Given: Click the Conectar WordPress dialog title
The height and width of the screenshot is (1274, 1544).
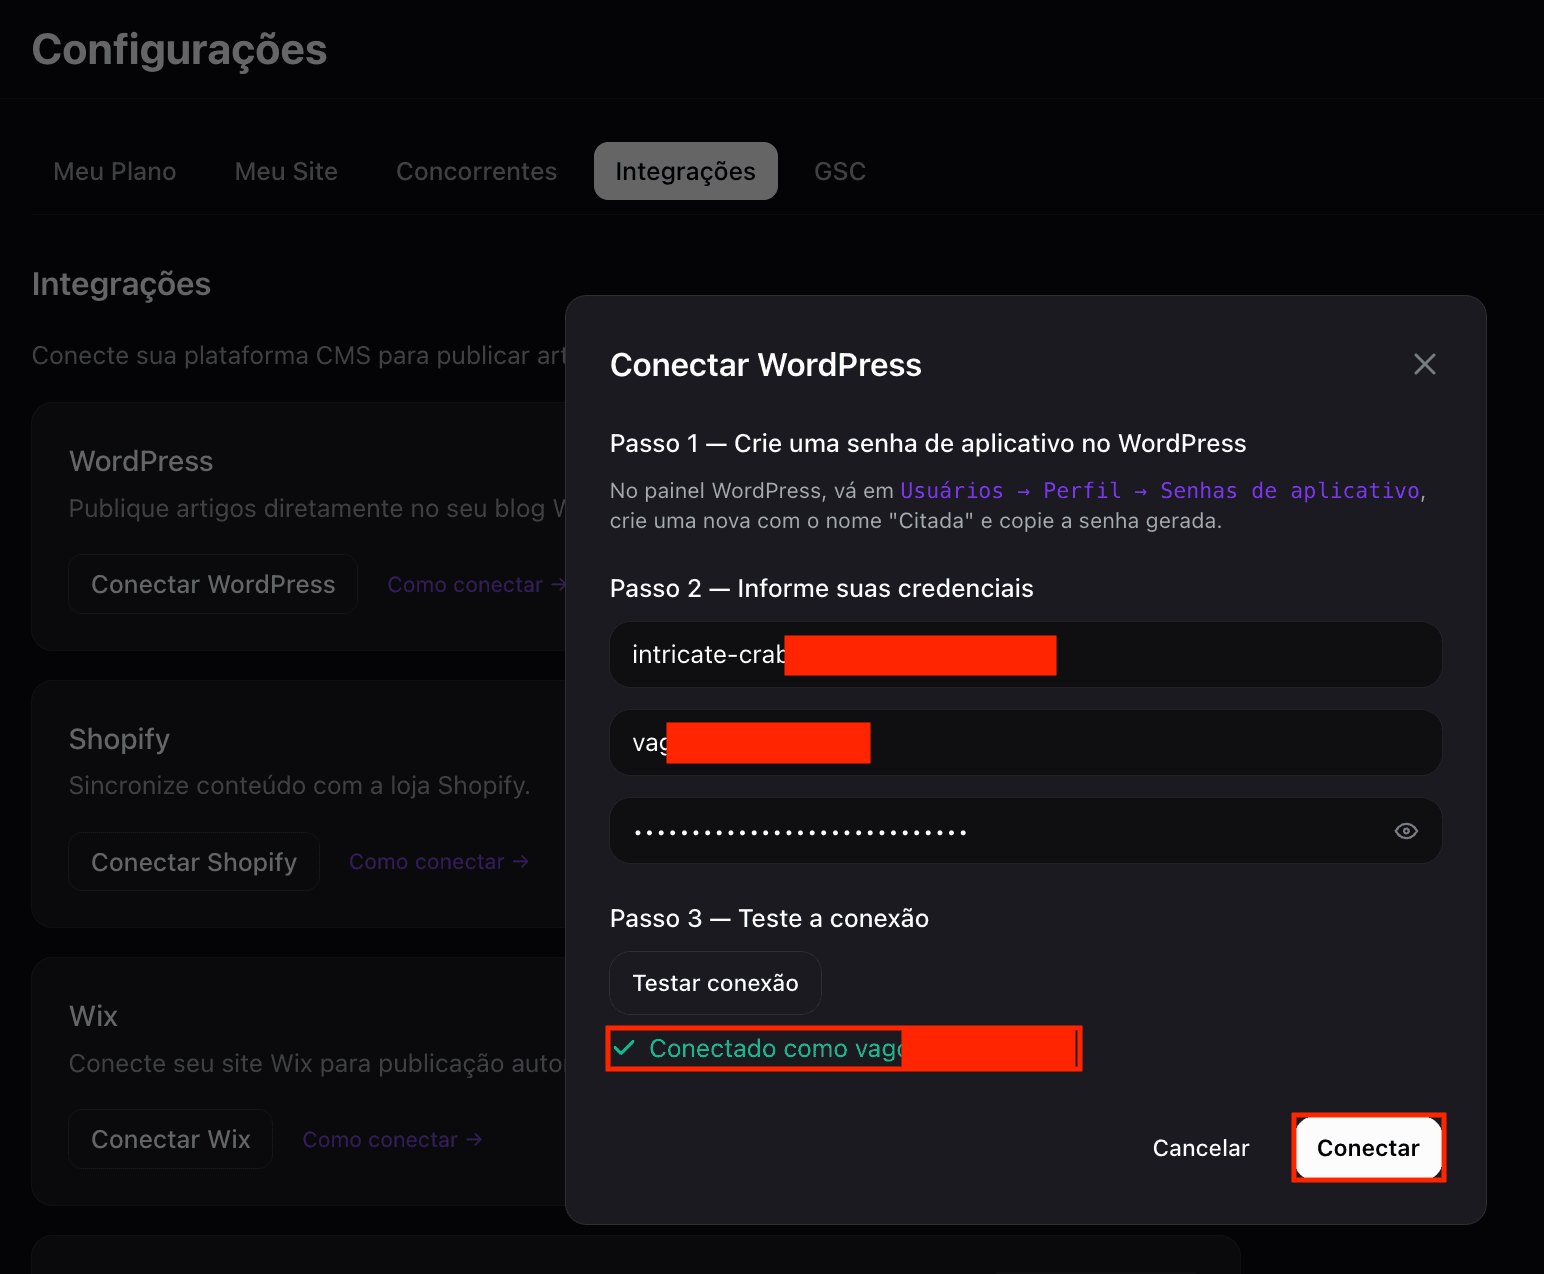Looking at the screenshot, I should click(766, 365).
